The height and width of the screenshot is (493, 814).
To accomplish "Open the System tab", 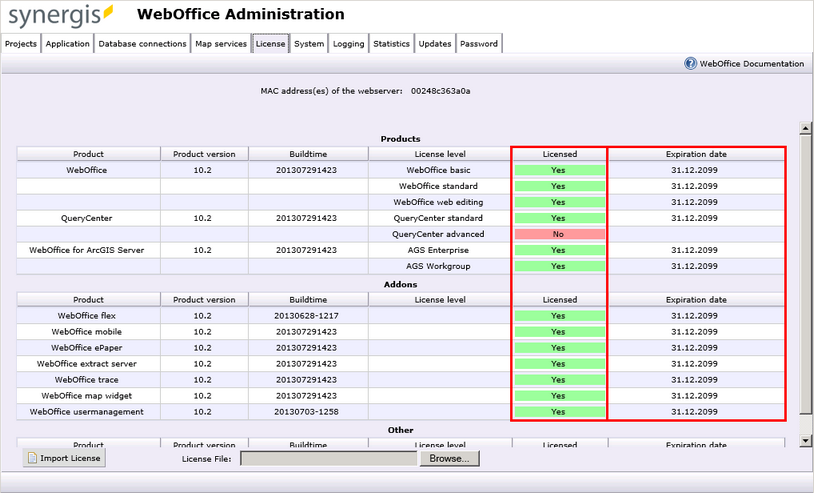I will coord(309,44).
